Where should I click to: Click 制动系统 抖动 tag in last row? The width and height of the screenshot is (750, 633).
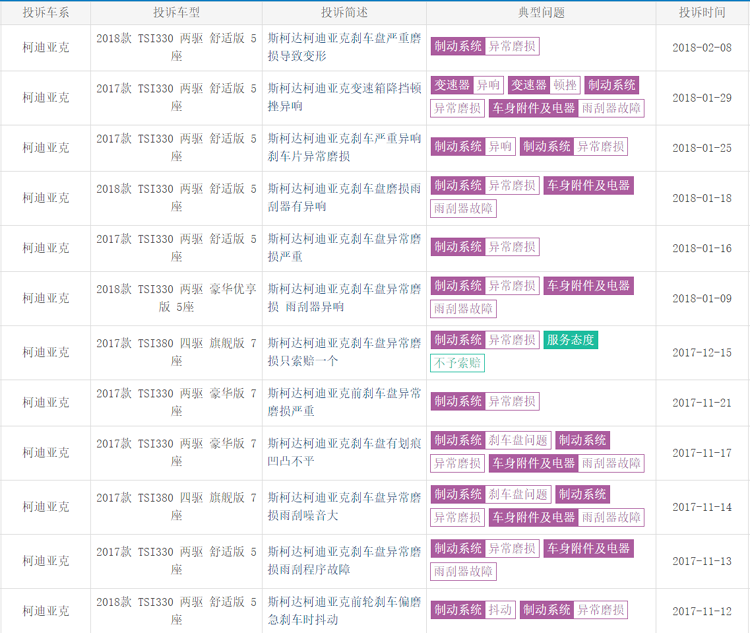tap(473, 610)
